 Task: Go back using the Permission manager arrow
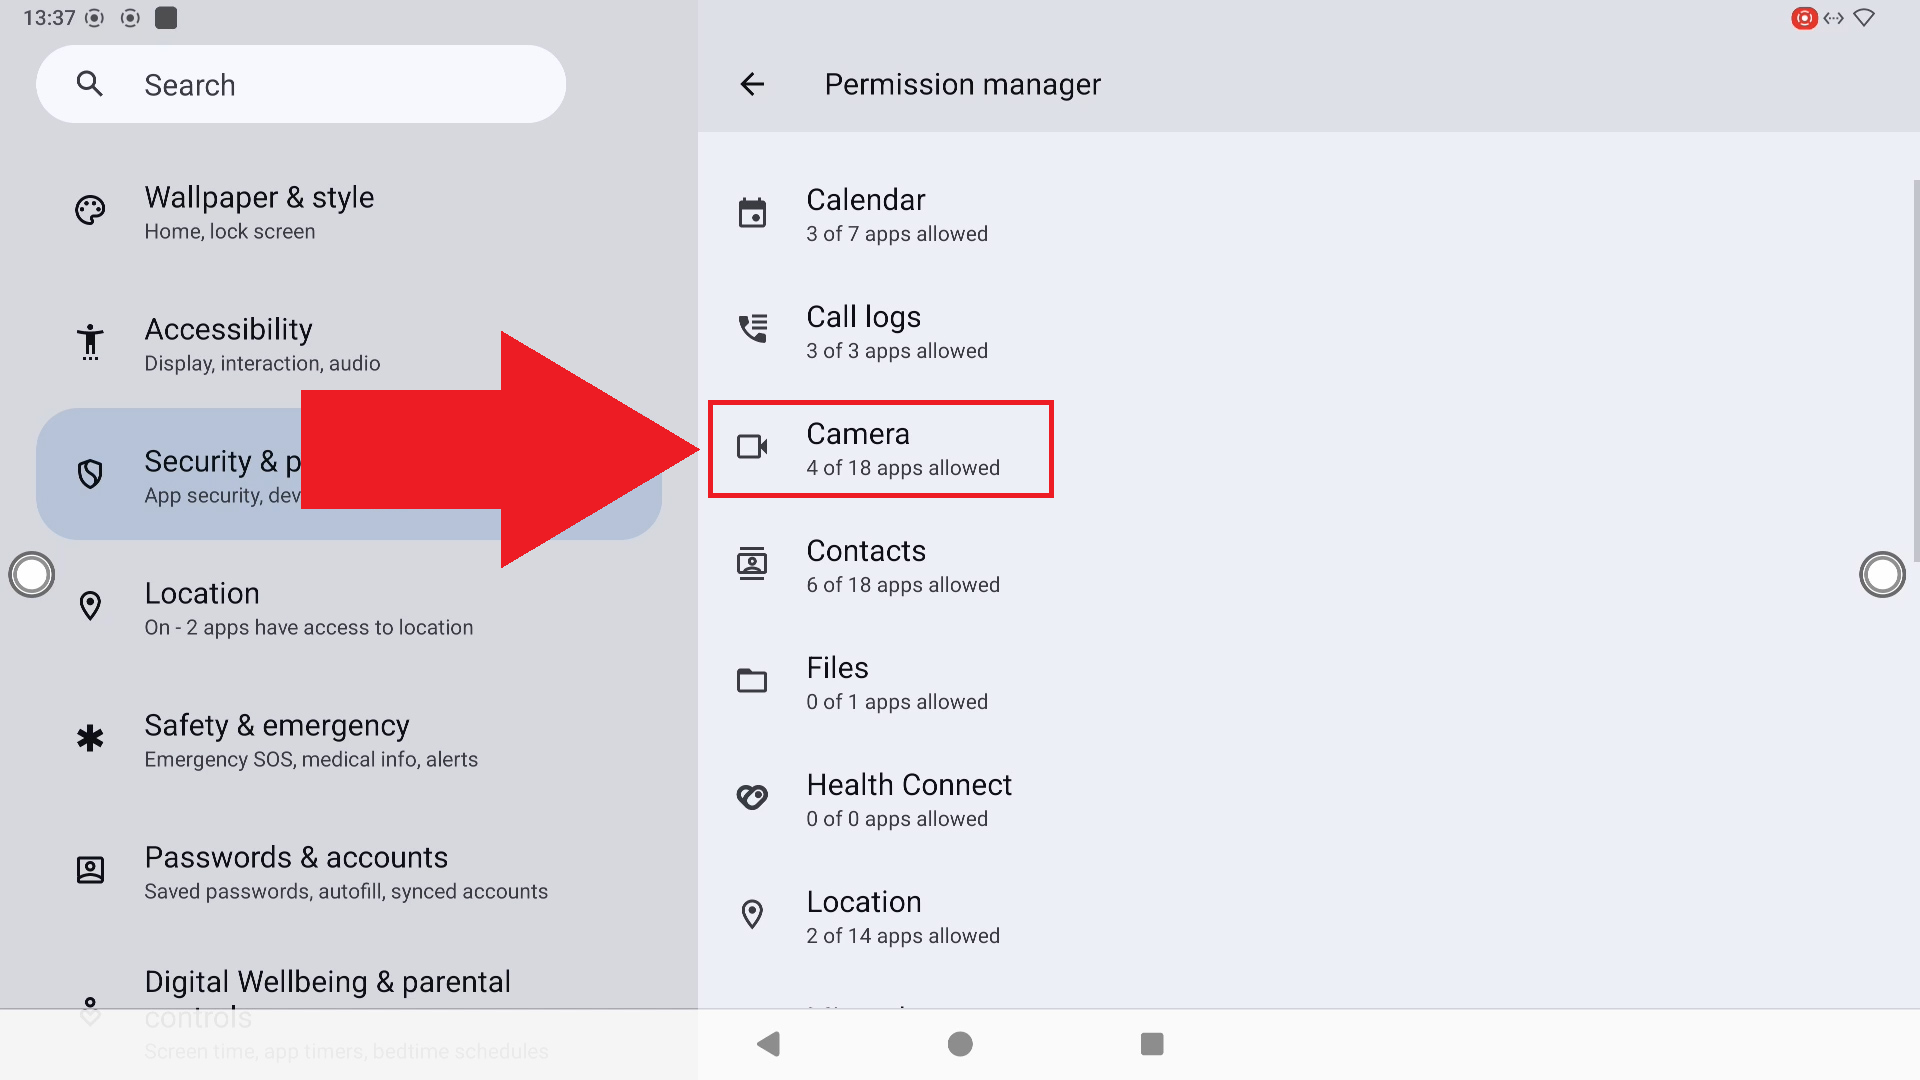click(752, 85)
